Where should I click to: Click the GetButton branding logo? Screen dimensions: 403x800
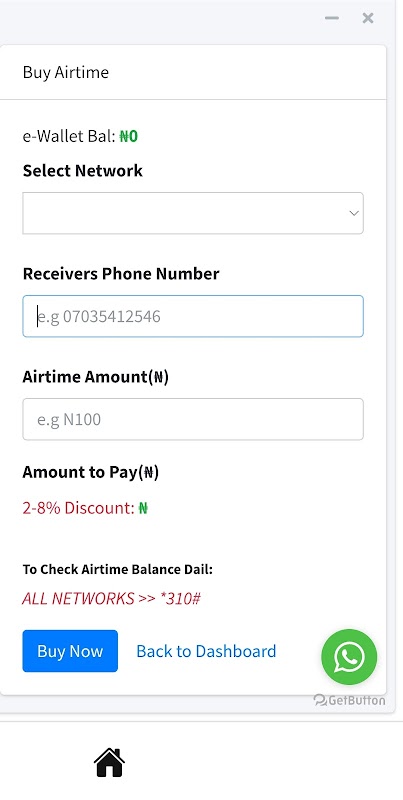pos(349,700)
